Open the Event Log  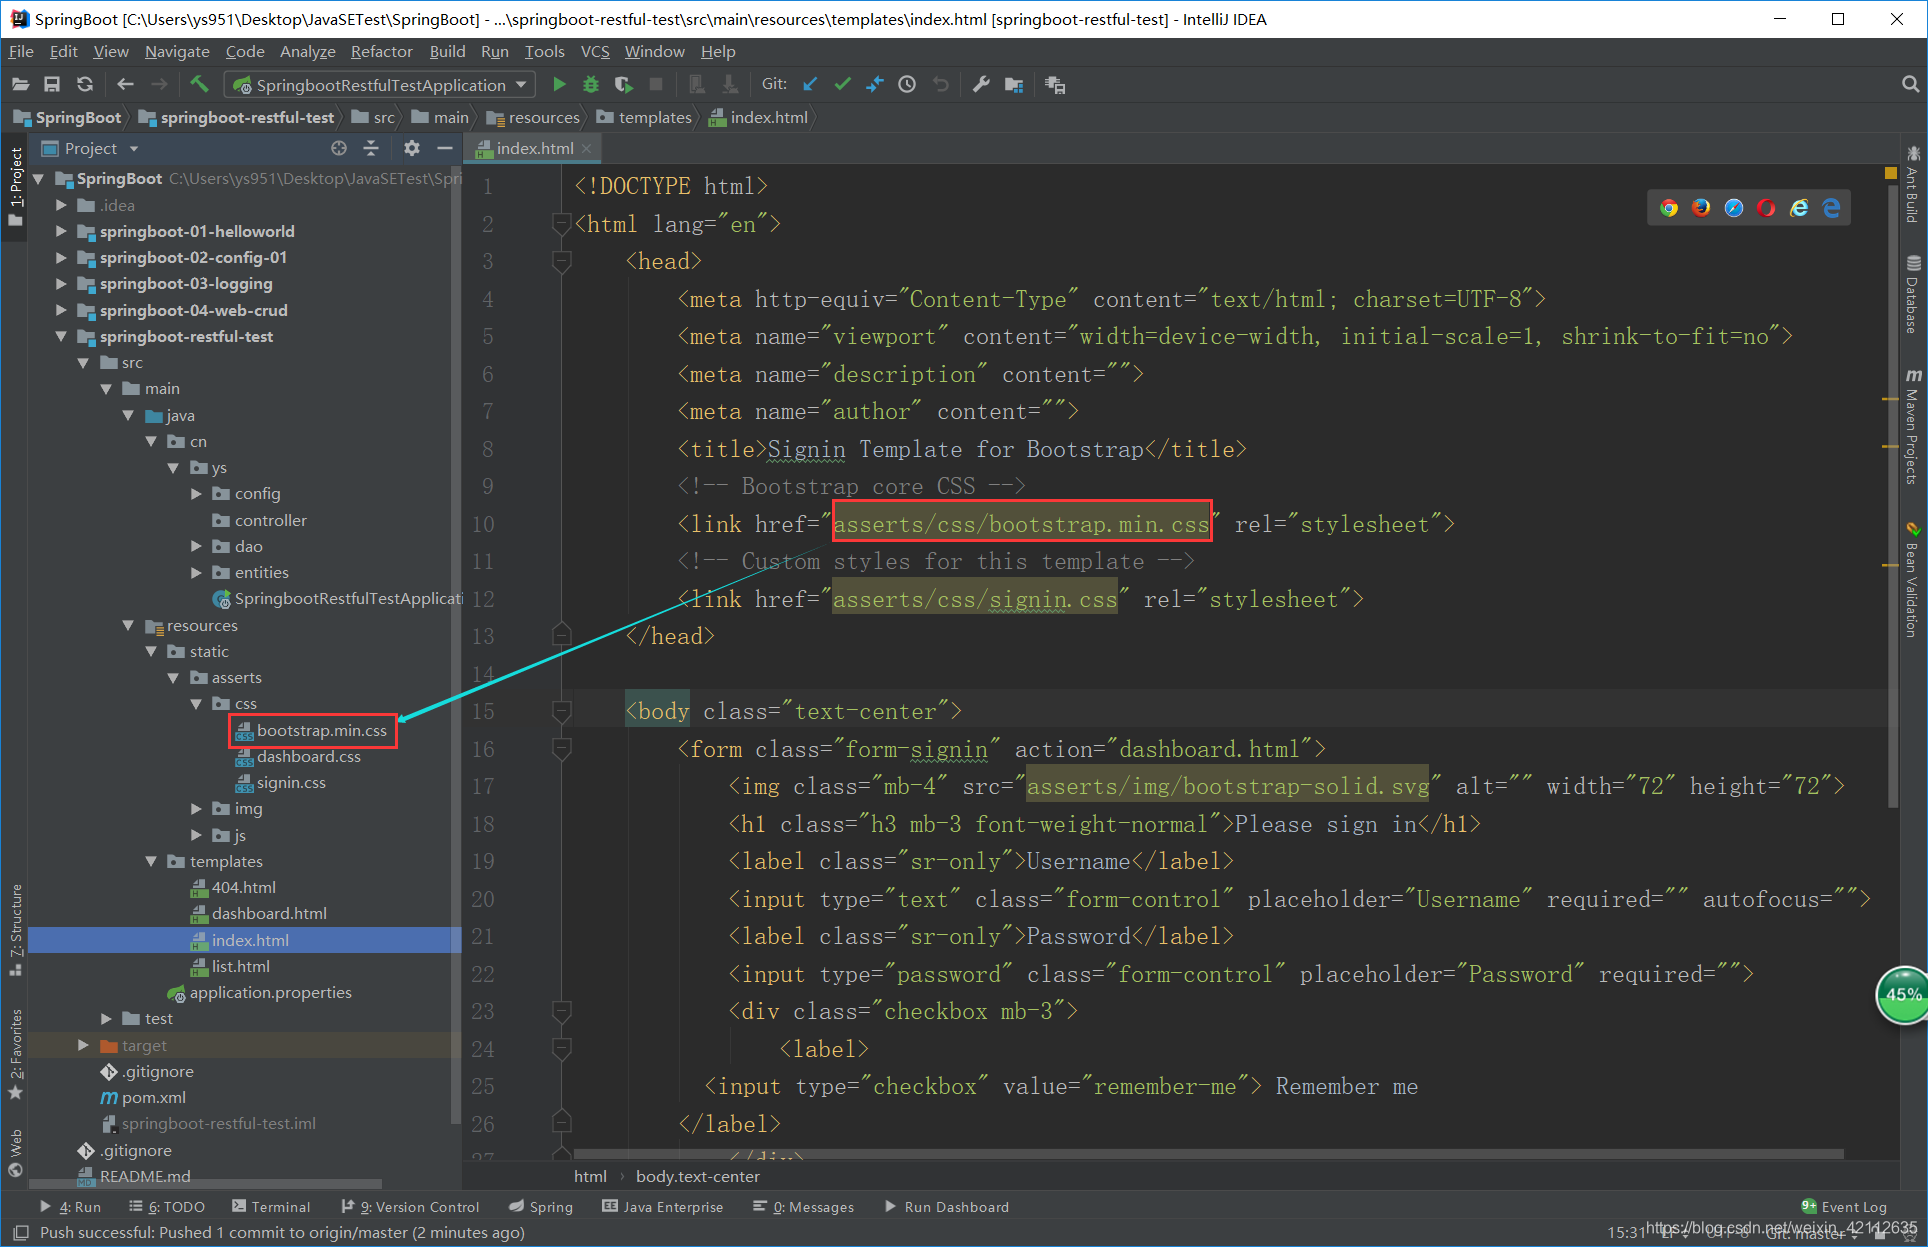point(1844,1207)
